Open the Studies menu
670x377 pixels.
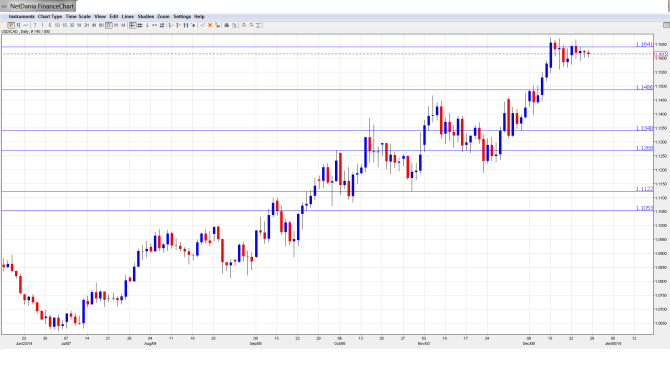(146, 17)
